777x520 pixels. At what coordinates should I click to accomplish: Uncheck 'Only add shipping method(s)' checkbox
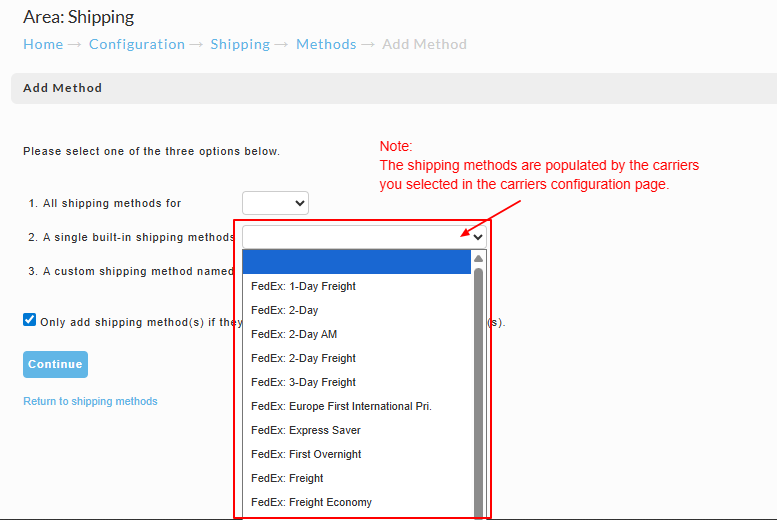[29, 320]
